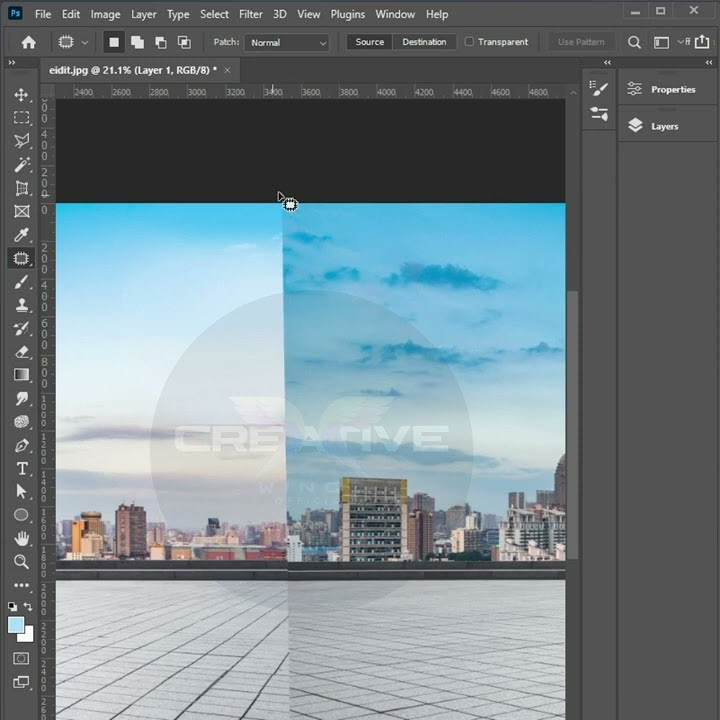
Task: Close the eidit.jpg document tab
Action: click(x=228, y=70)
